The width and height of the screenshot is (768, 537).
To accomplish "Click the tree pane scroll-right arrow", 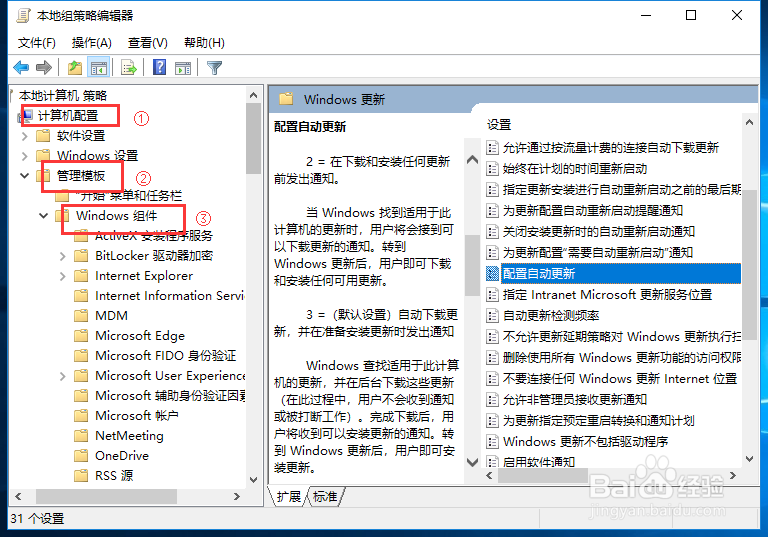I will pyautogui.click(x=237, y=496).
